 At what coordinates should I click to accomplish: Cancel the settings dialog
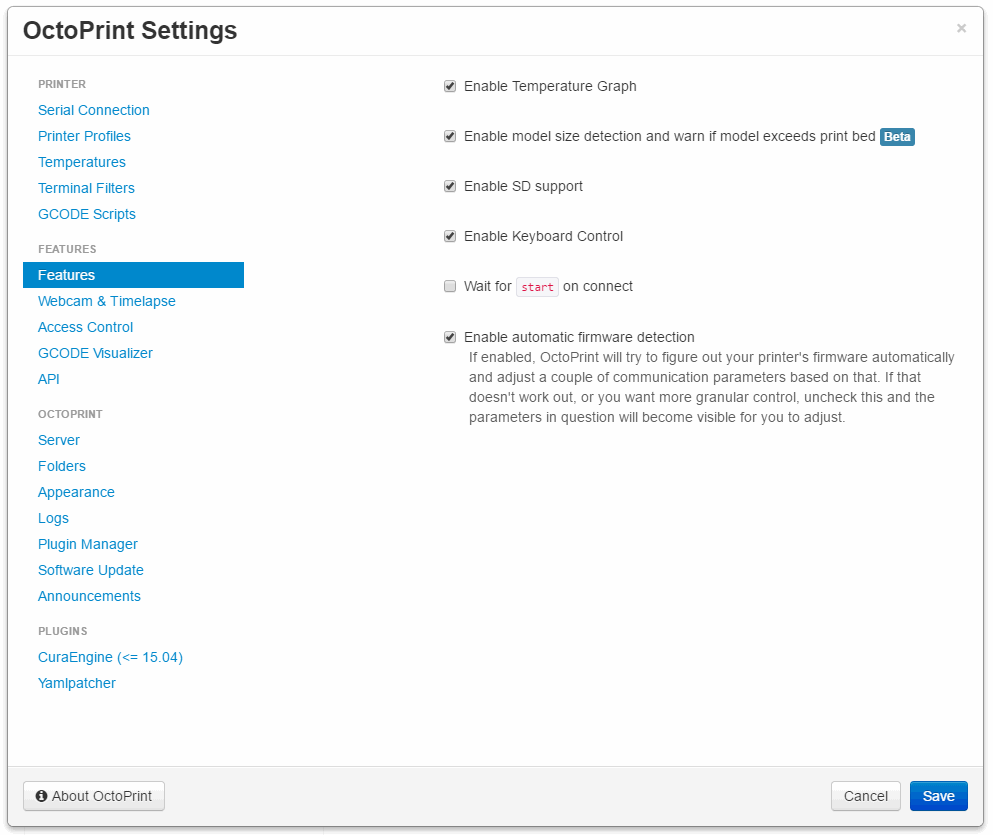tap(866, 796)
